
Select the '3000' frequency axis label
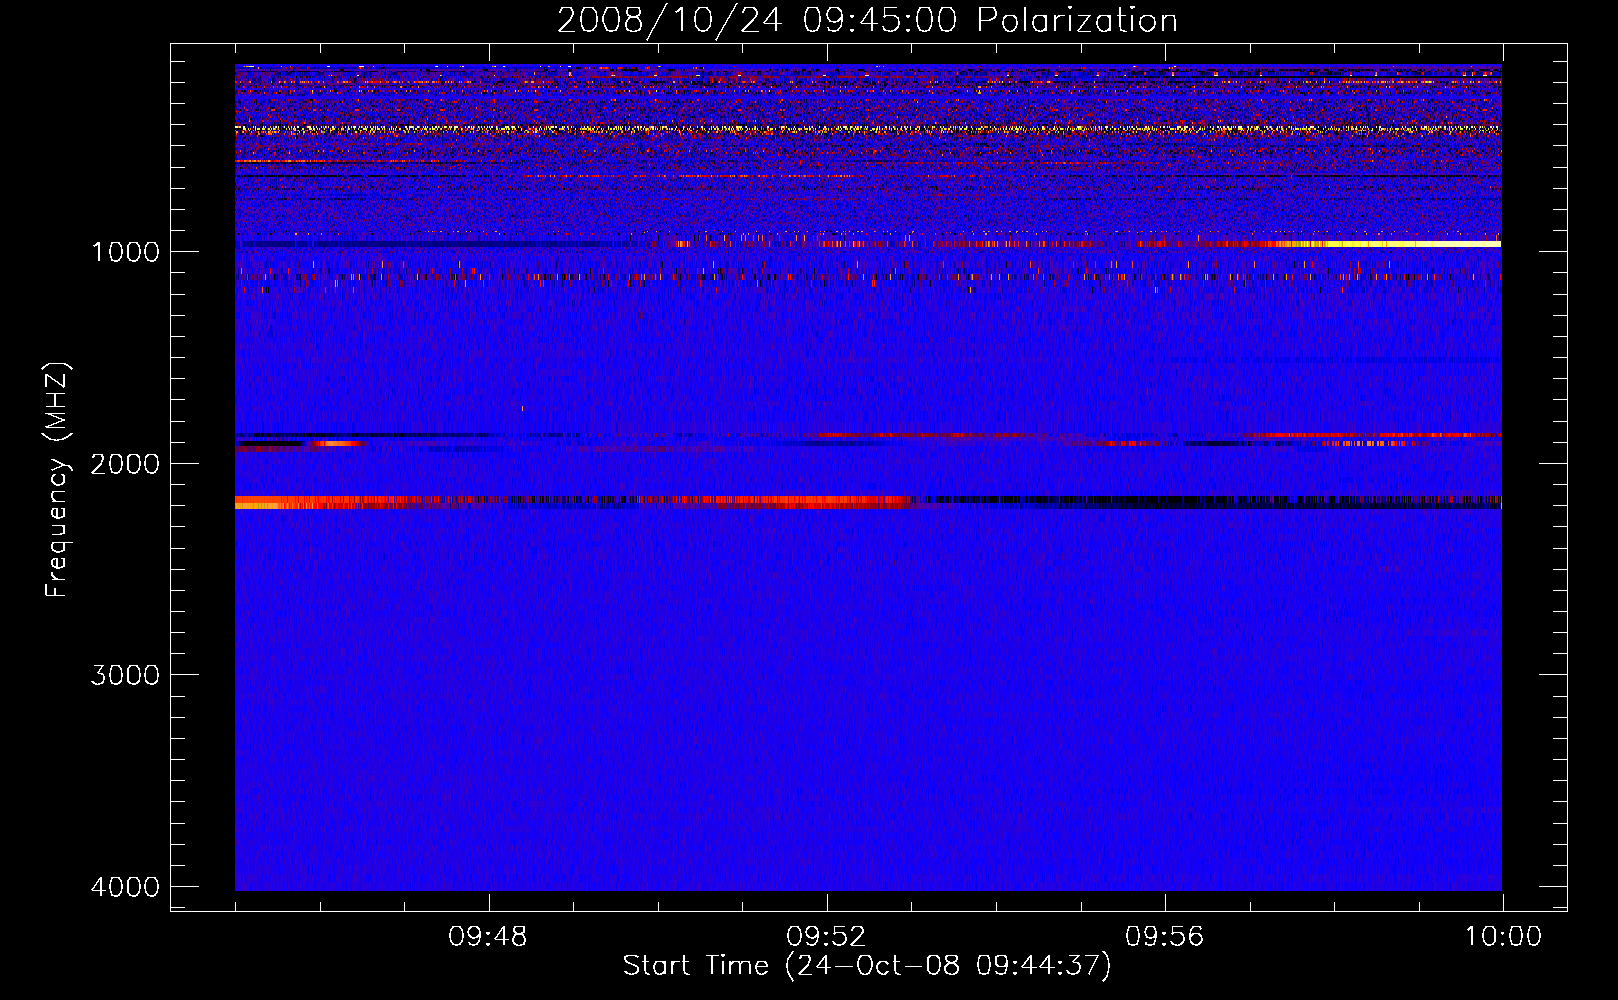(125, 675)
